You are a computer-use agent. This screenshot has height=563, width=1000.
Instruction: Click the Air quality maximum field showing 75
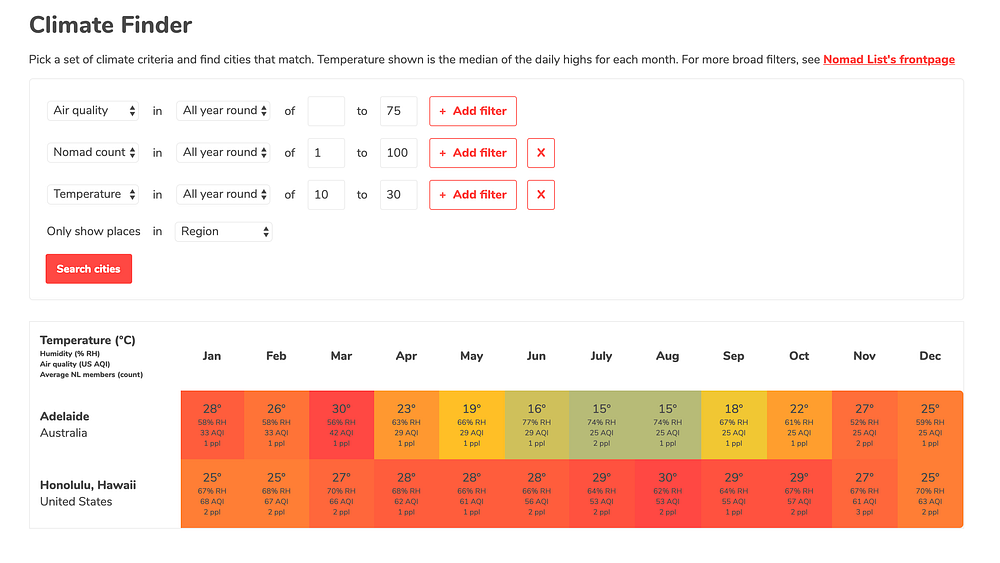399,111
